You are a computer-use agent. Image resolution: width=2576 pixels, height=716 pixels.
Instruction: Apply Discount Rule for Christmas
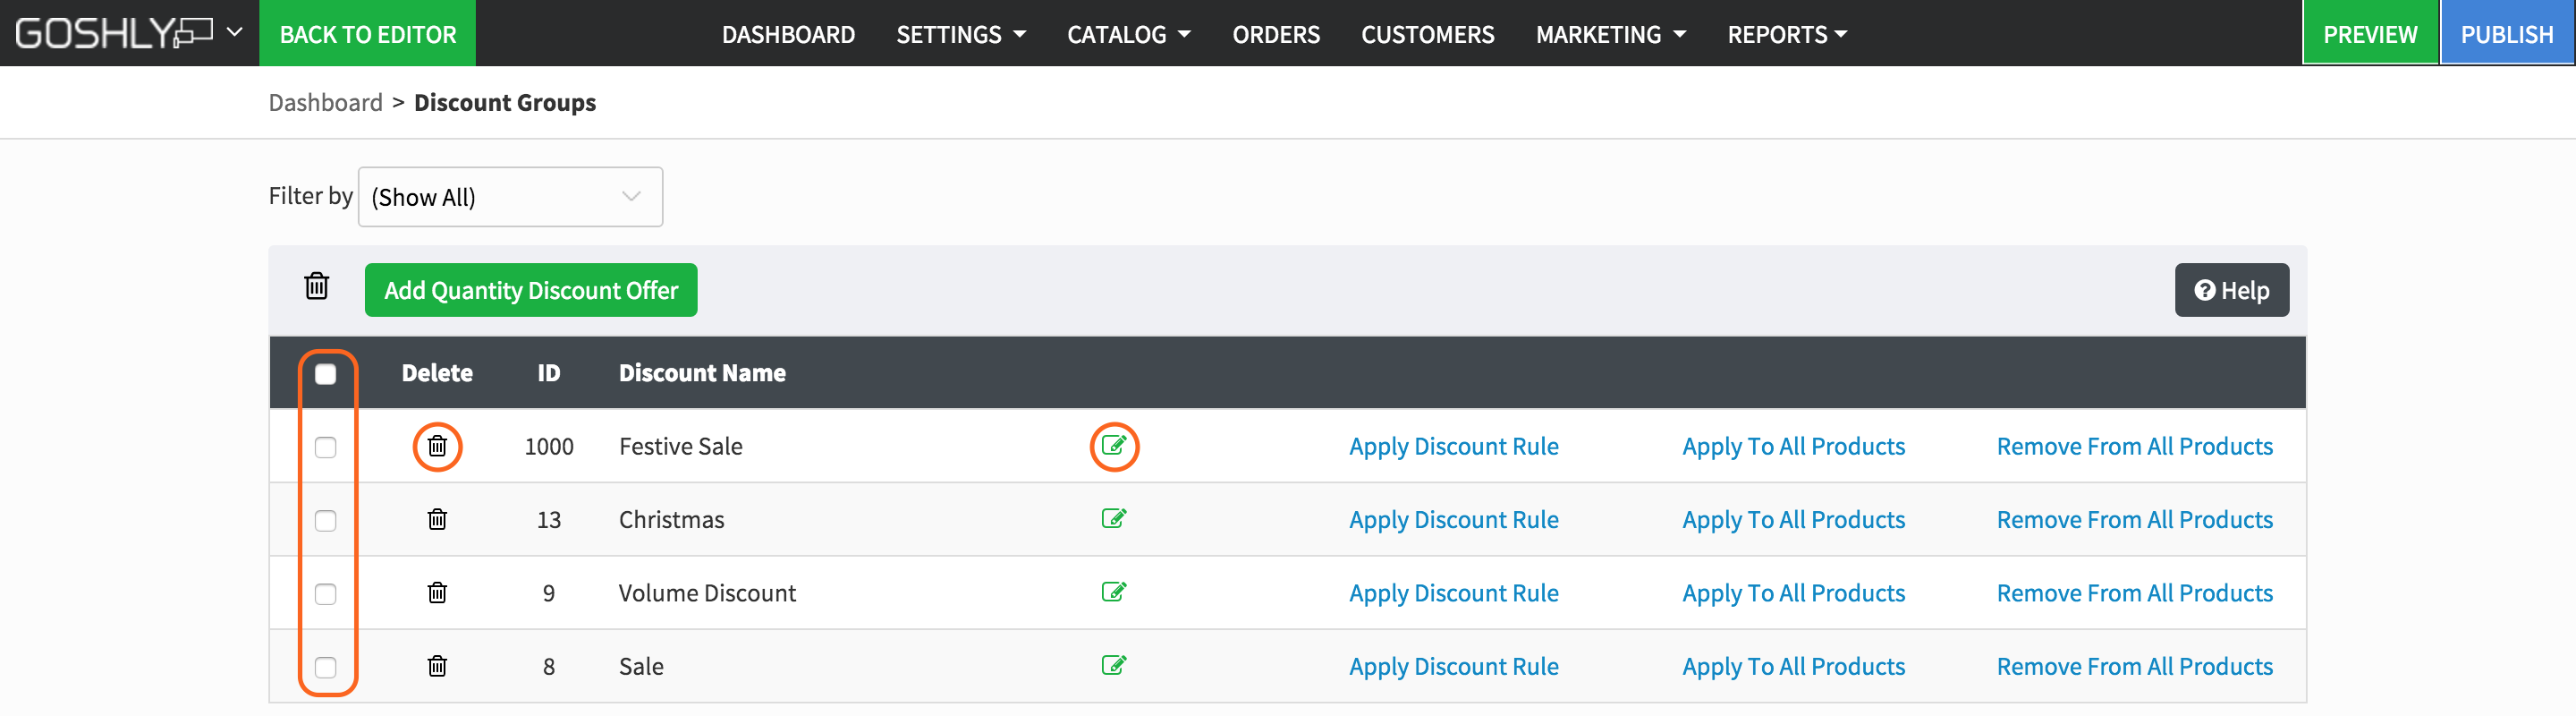tap(1453, 520)
